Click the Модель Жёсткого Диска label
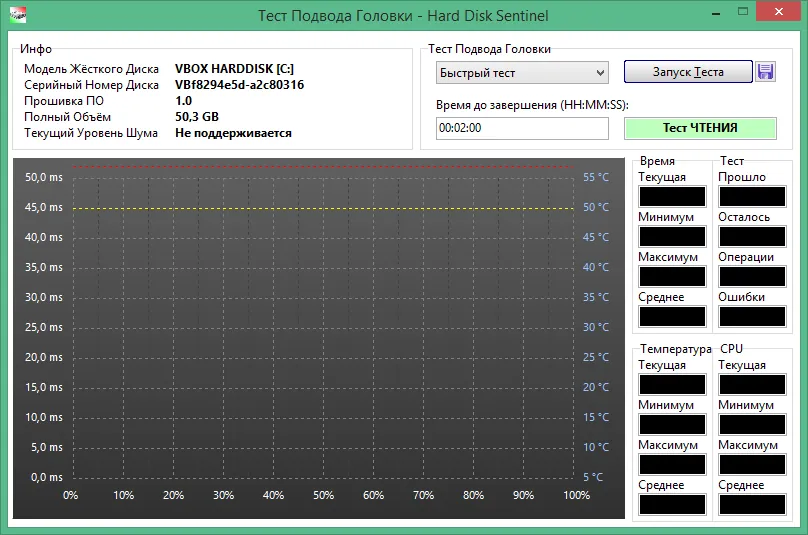 [x=91, y=69]
